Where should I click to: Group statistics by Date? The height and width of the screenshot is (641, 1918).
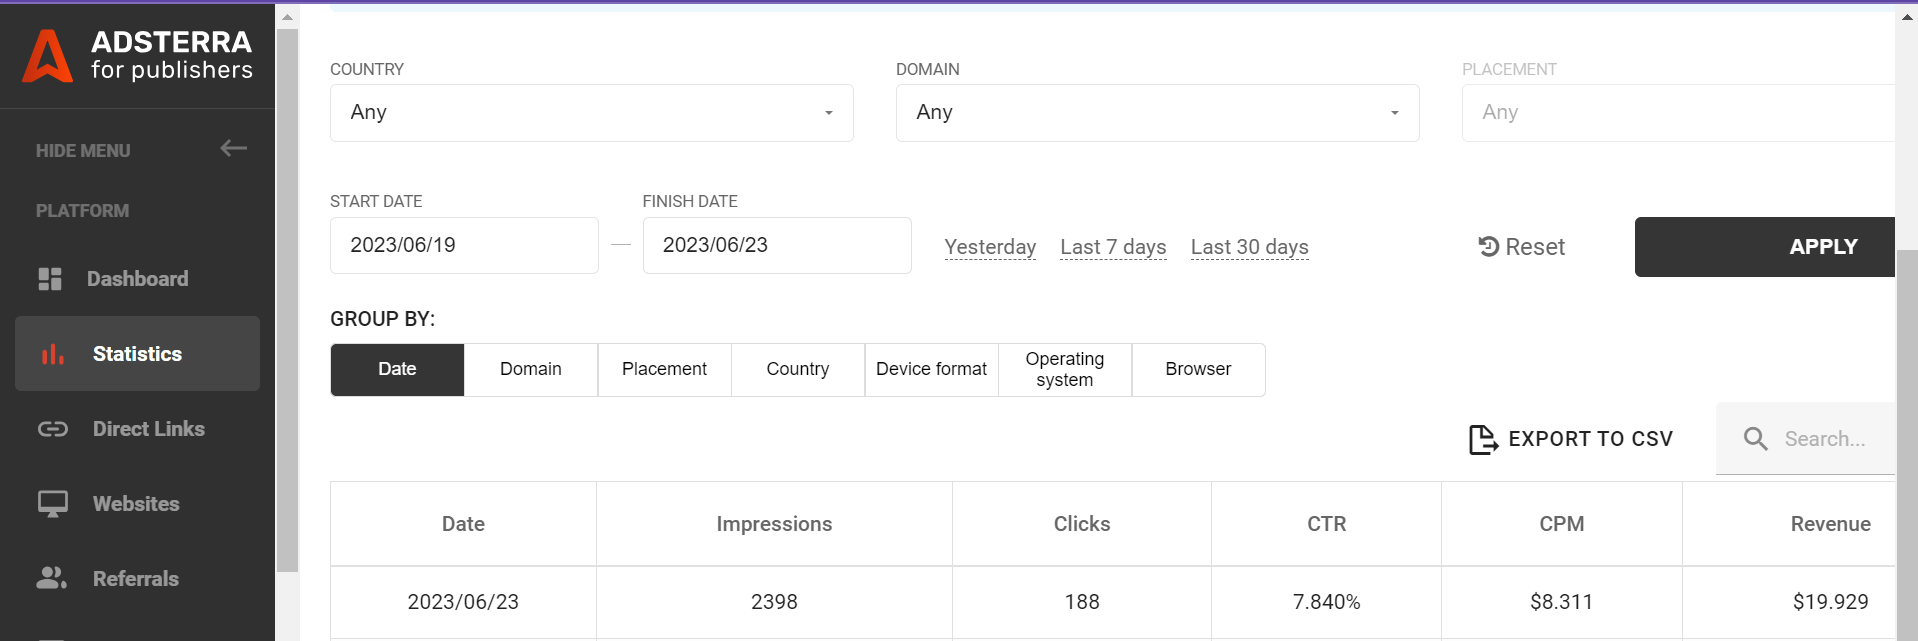(397, 369)
